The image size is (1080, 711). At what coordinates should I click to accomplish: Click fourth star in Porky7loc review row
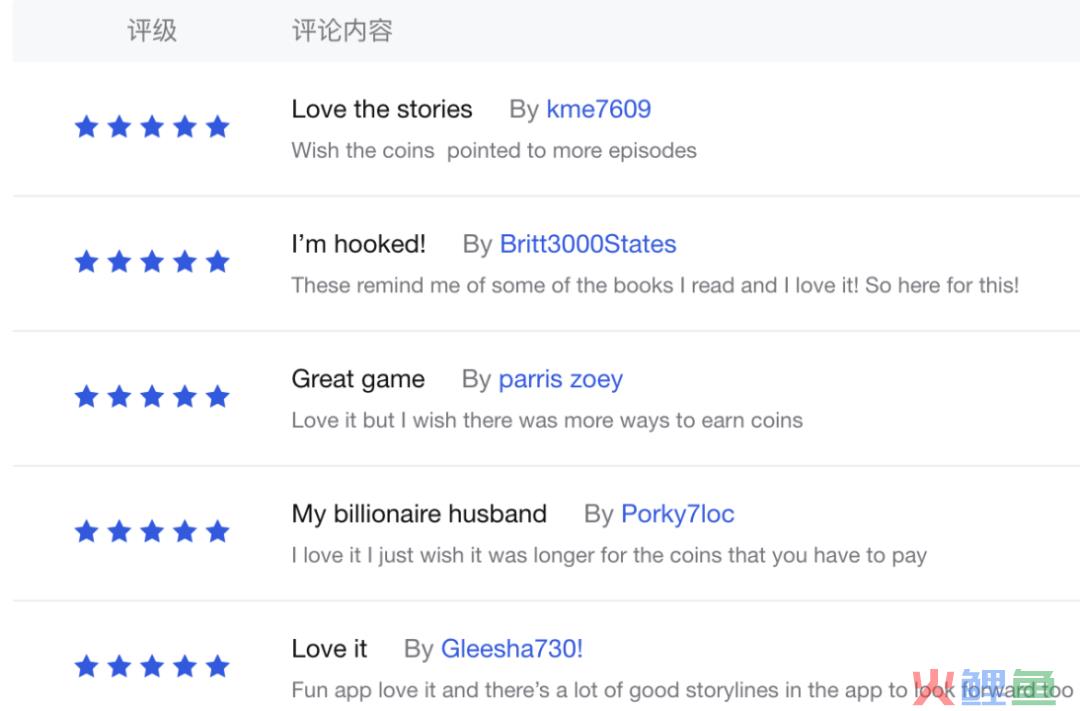[x=185, y=532]
